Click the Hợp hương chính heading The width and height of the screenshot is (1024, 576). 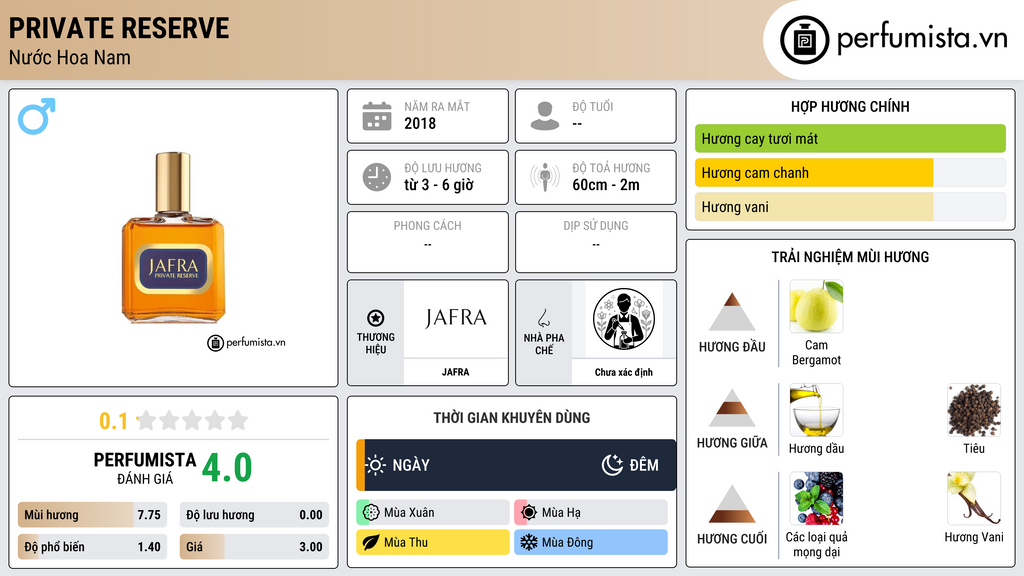(850, 106)
